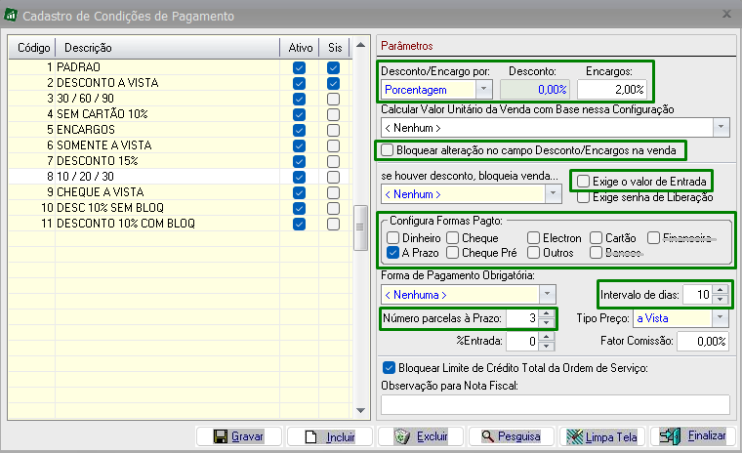Click Observação para Nota Fiscal field
The height and width of the screenshot is (453, 742).
(x=555, y=405)
